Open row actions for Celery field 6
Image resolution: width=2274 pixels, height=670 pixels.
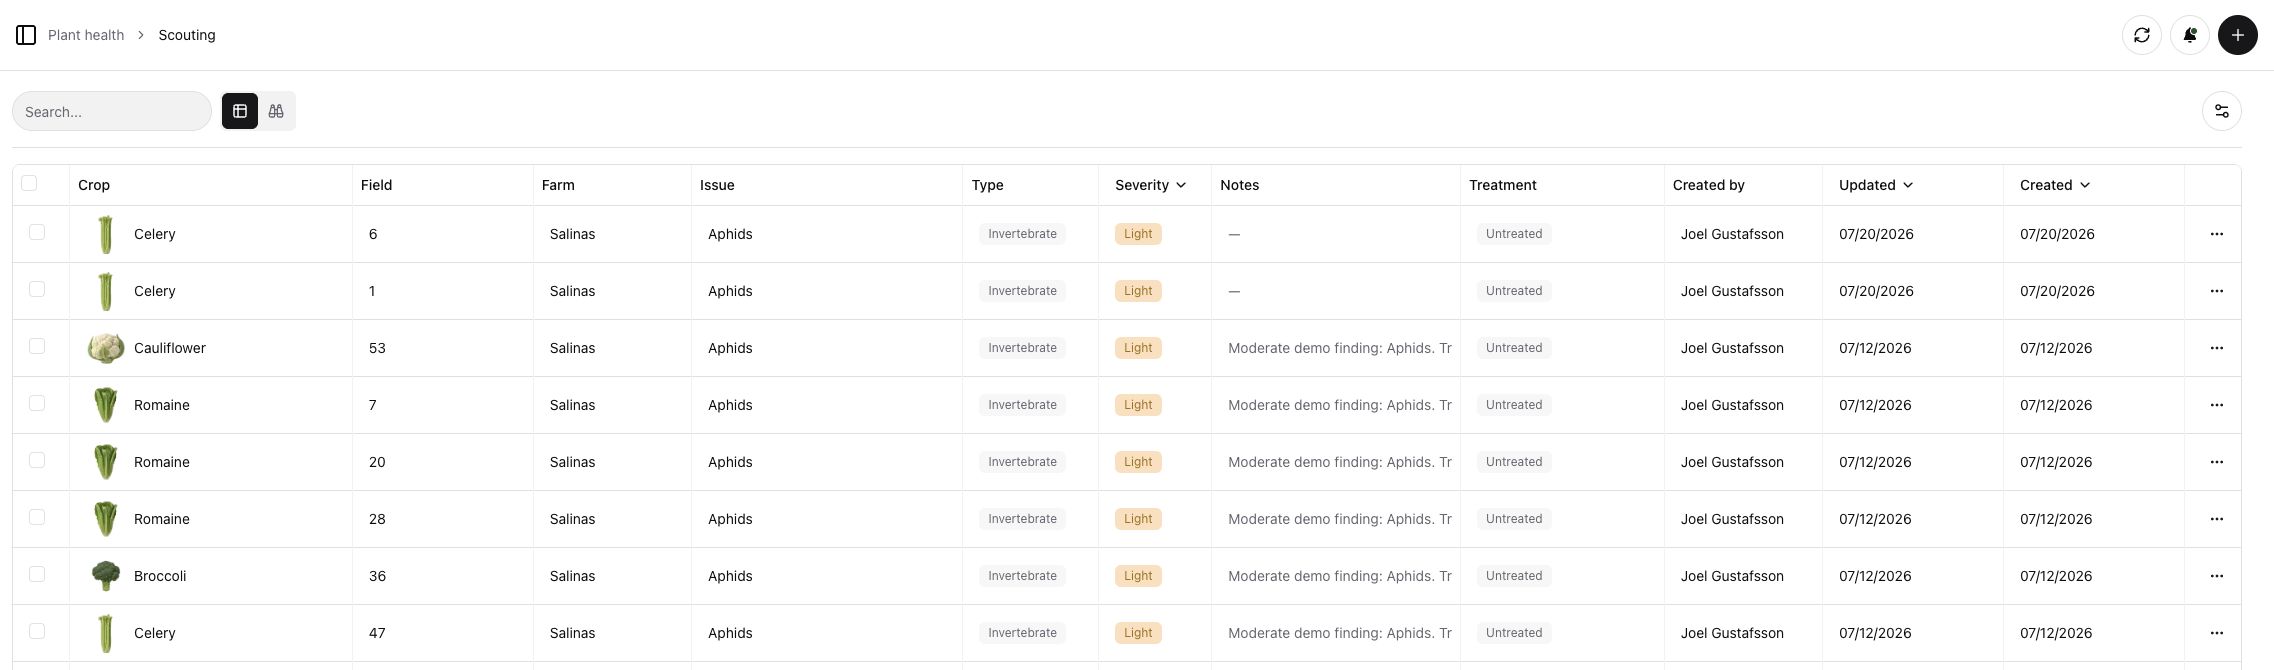tap(2216, 234)
